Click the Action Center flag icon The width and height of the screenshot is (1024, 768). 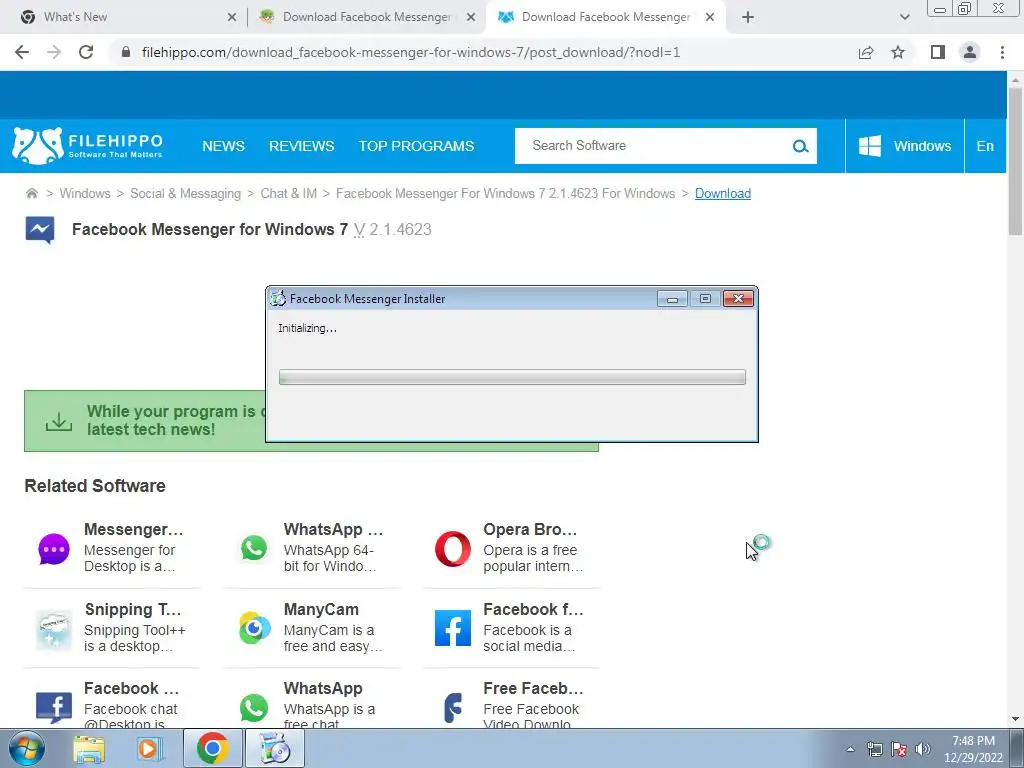899,749
